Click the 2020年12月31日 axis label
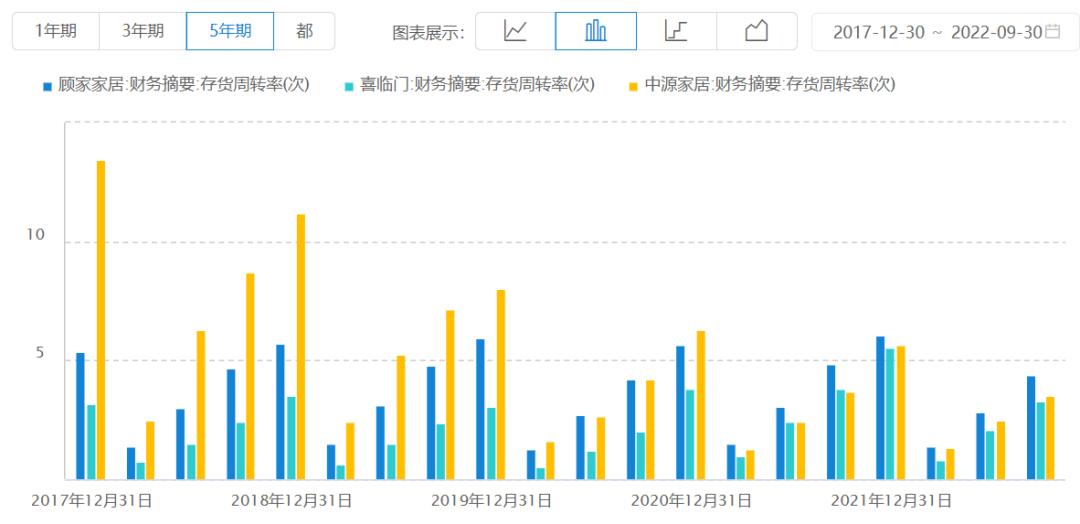 [691, 501]
